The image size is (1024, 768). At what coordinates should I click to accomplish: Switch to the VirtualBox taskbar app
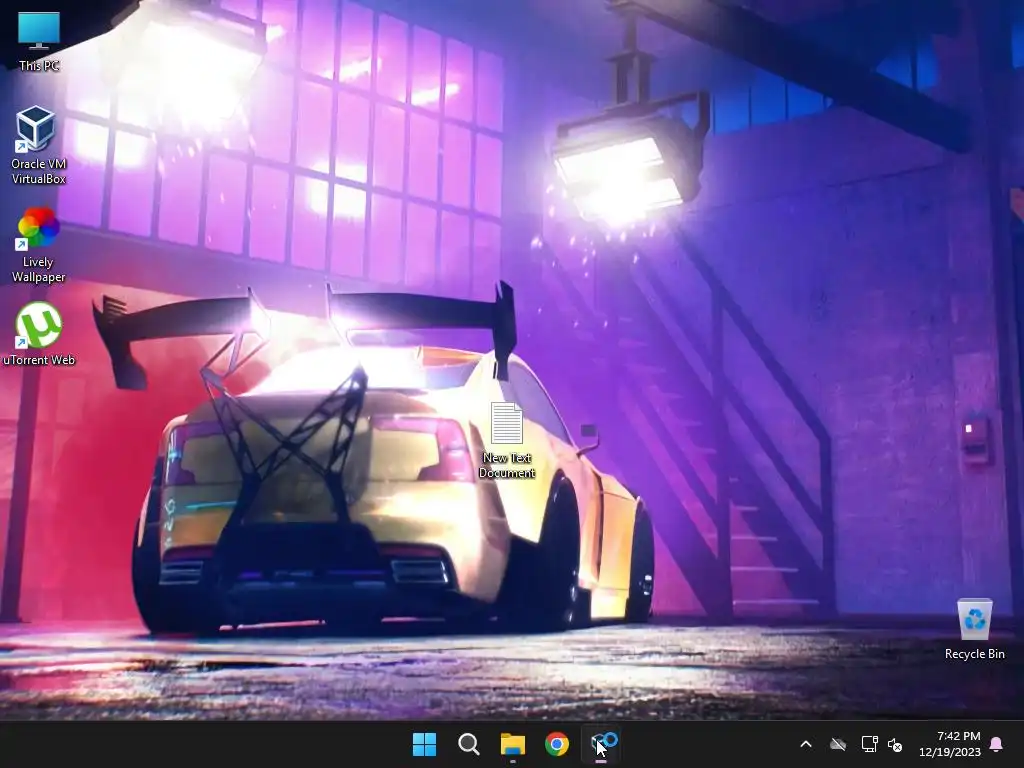click(601, 744)
